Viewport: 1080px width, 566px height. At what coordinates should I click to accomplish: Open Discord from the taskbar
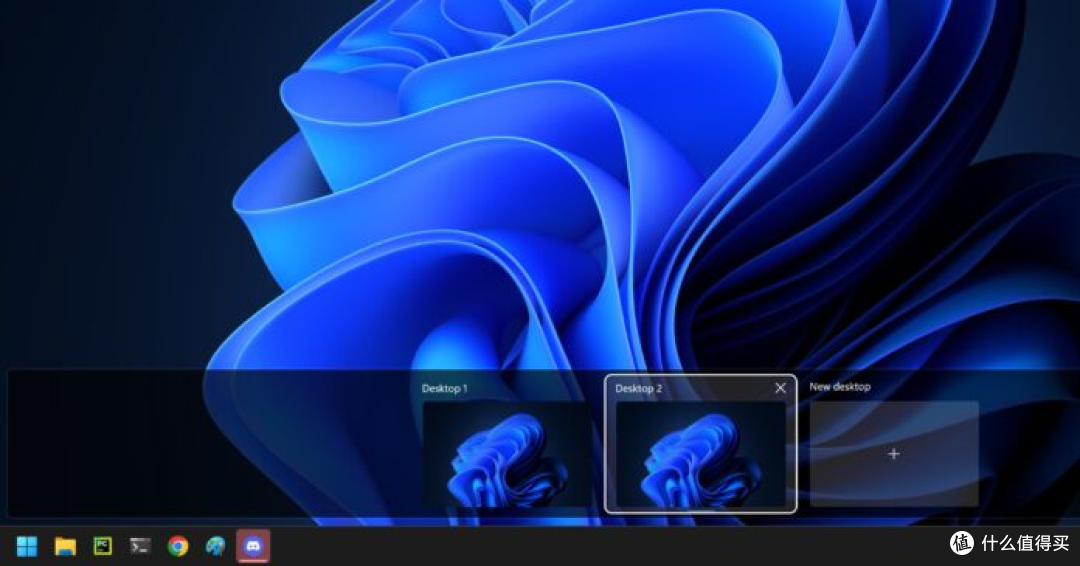coord(253,546)
